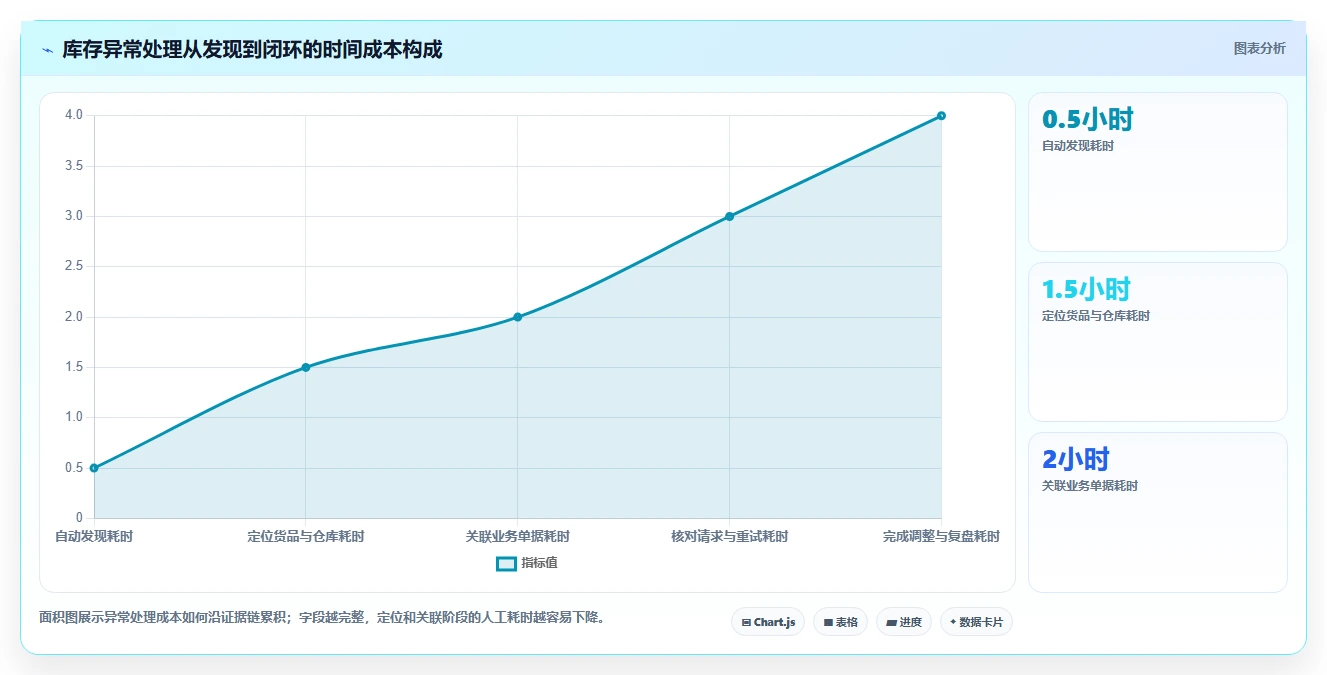The image size is (1327, 675).
Task: Click the 1.5小时 card value
Action: [x=1086, y=290]
